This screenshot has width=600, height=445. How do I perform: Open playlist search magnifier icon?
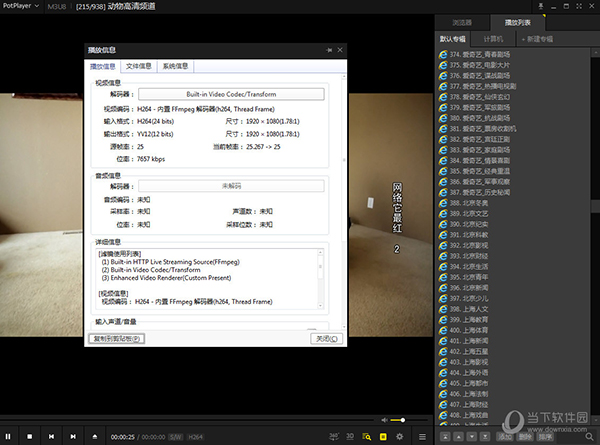tap(589, 437)
